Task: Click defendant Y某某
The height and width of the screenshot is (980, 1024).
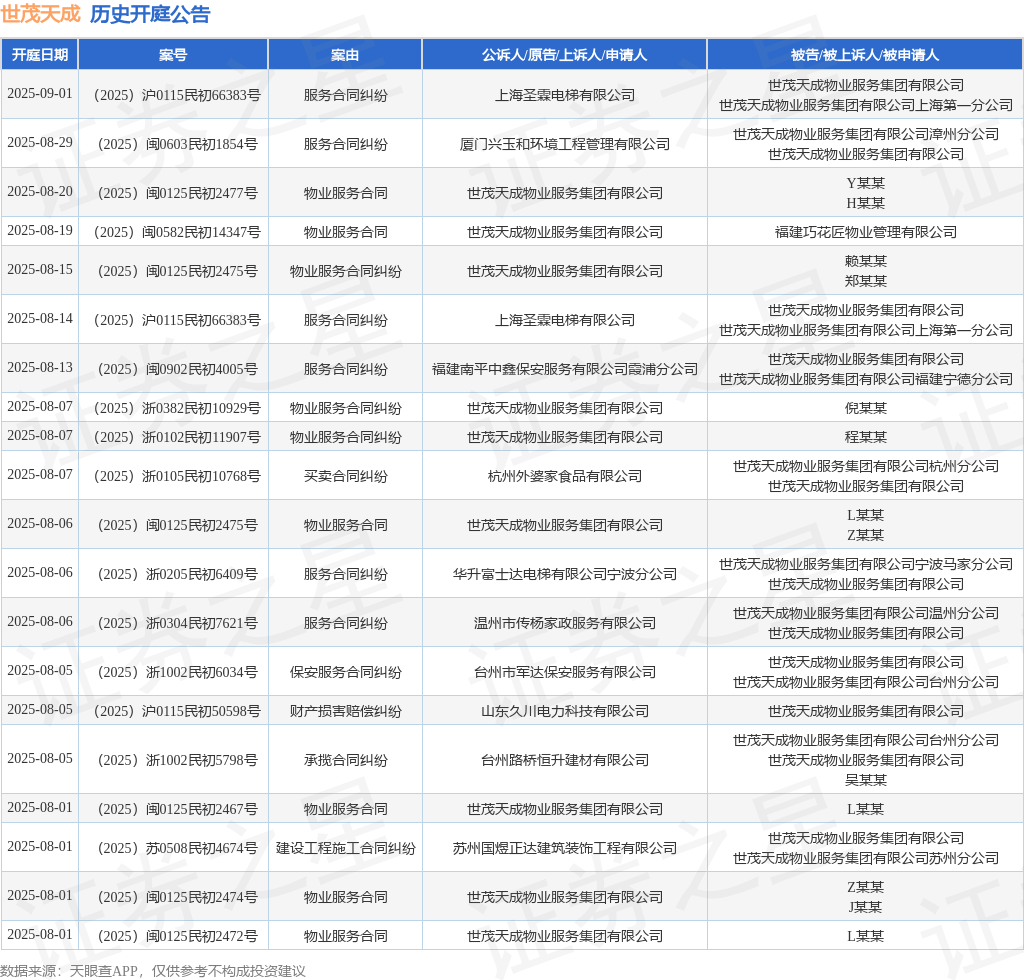Action: (x=865, y=183)
